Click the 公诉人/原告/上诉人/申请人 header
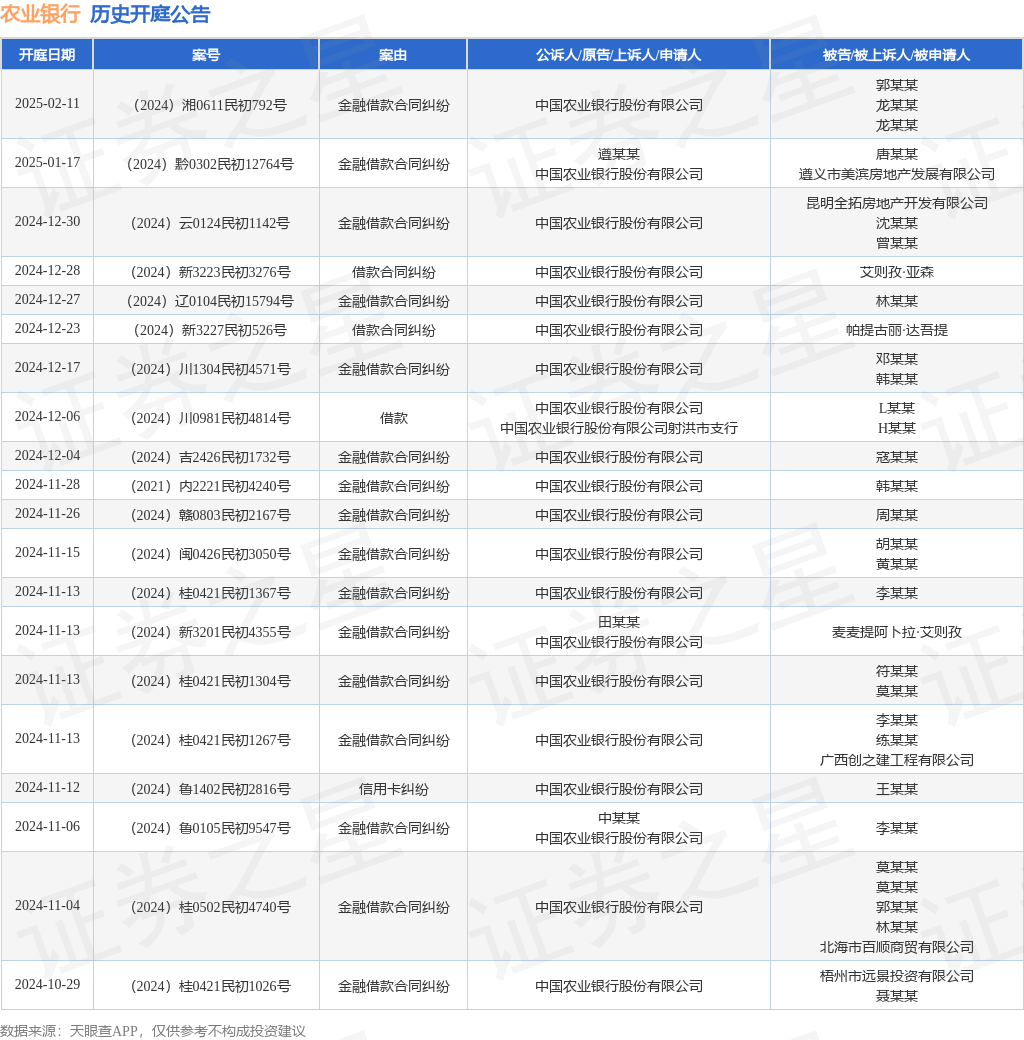This screenshot has height=1040, width=1024. pyautogui.click(x=618, y=55)
